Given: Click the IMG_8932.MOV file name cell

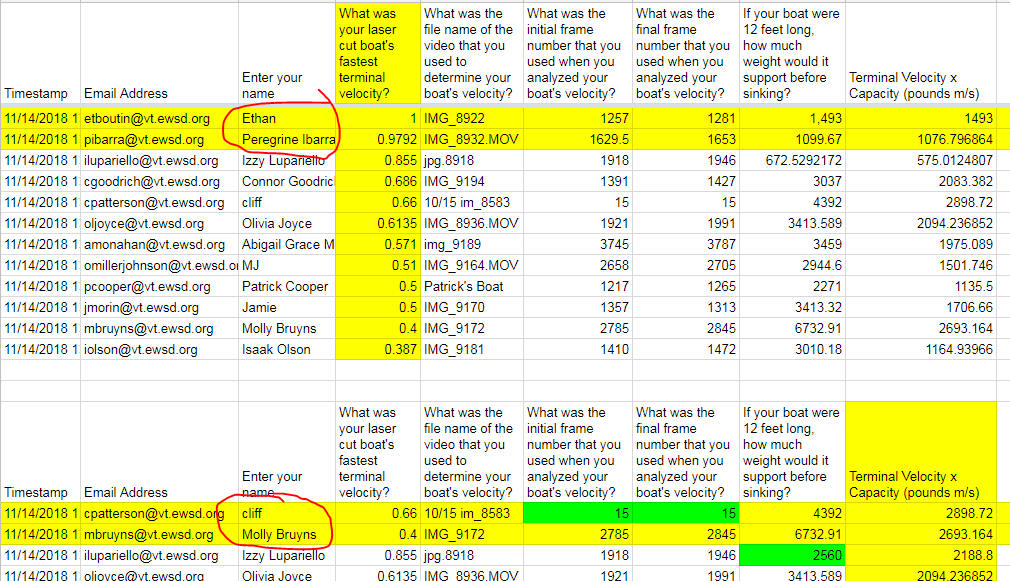Looking at the screenshot, I should click(x=470, y=139).
